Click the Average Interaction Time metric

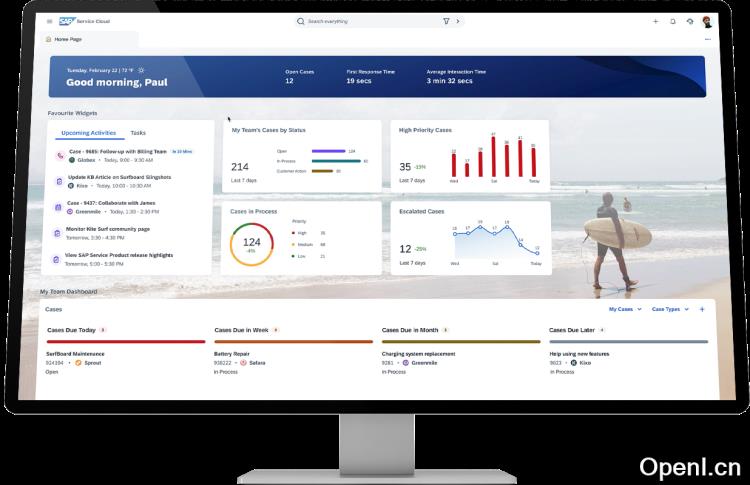[456, 77]
